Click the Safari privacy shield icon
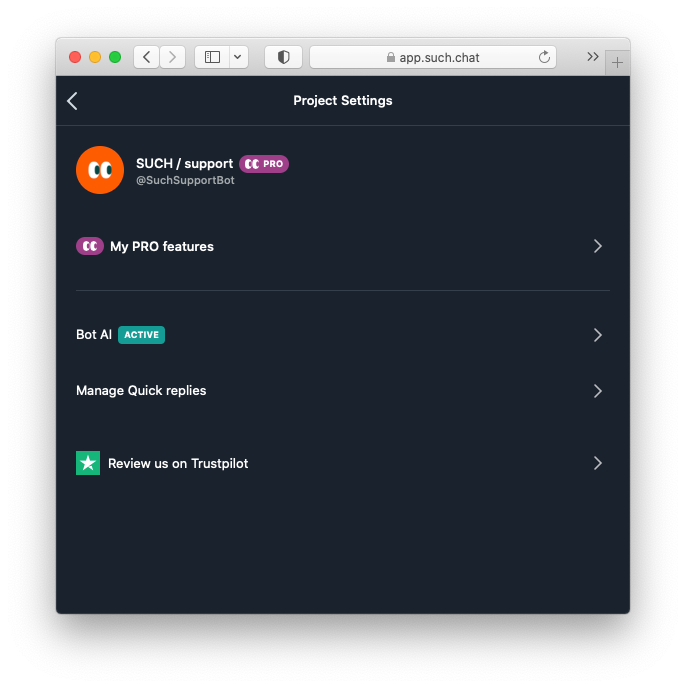Viewport: 686px width, 688px height. (283, 57)
